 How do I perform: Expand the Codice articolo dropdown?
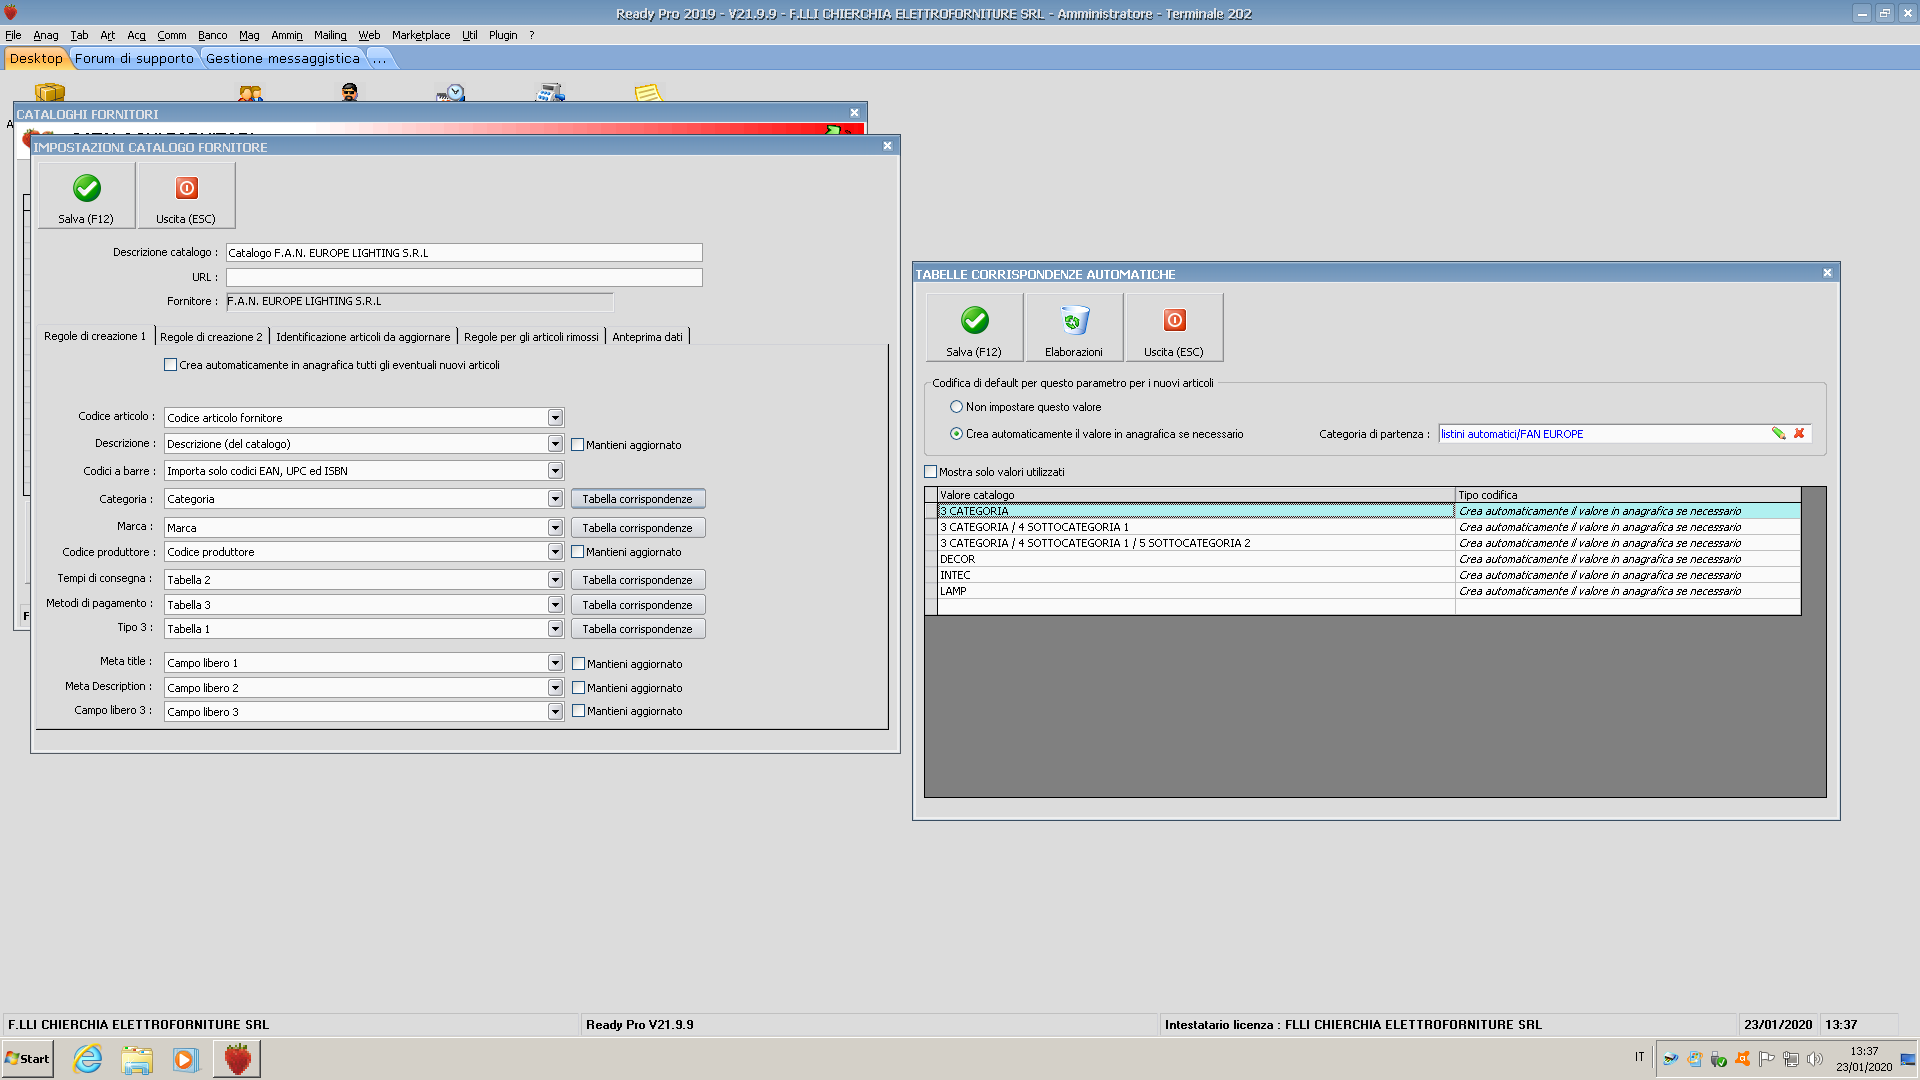coord(555,418)
